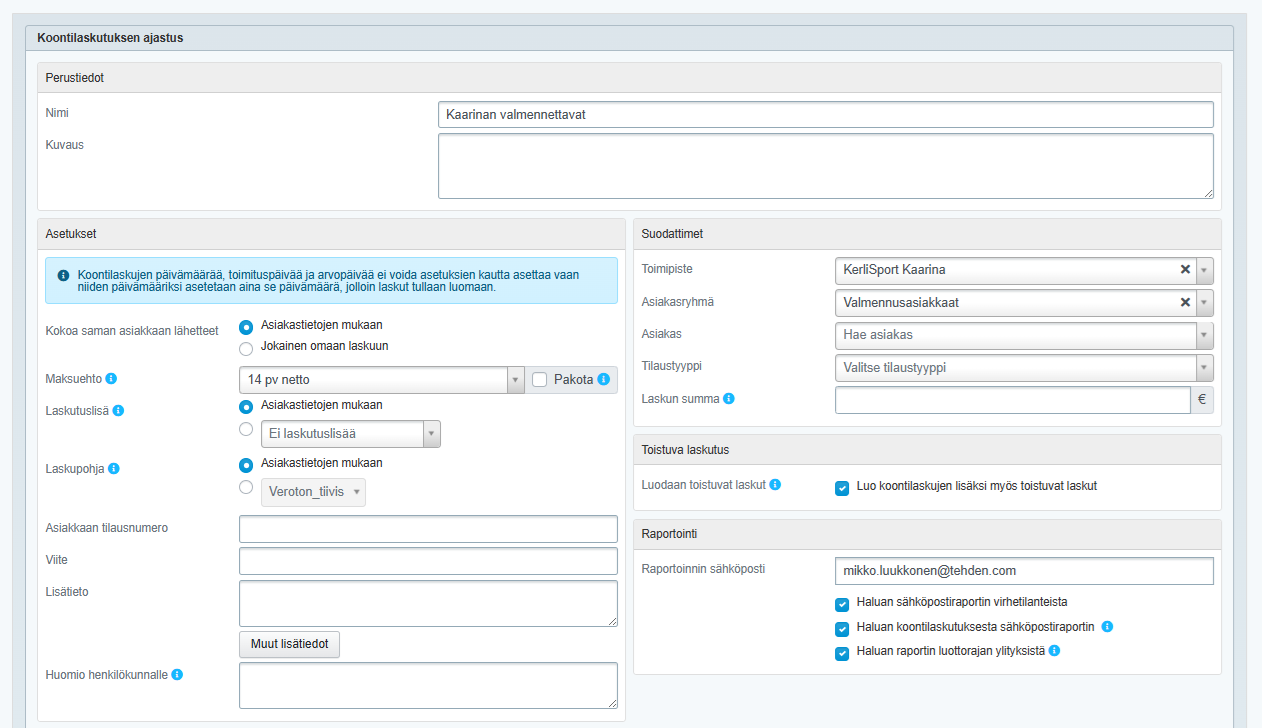Open the Hae asiakas customer dropdown
1262x728 pixels.
click(1022, 335)
